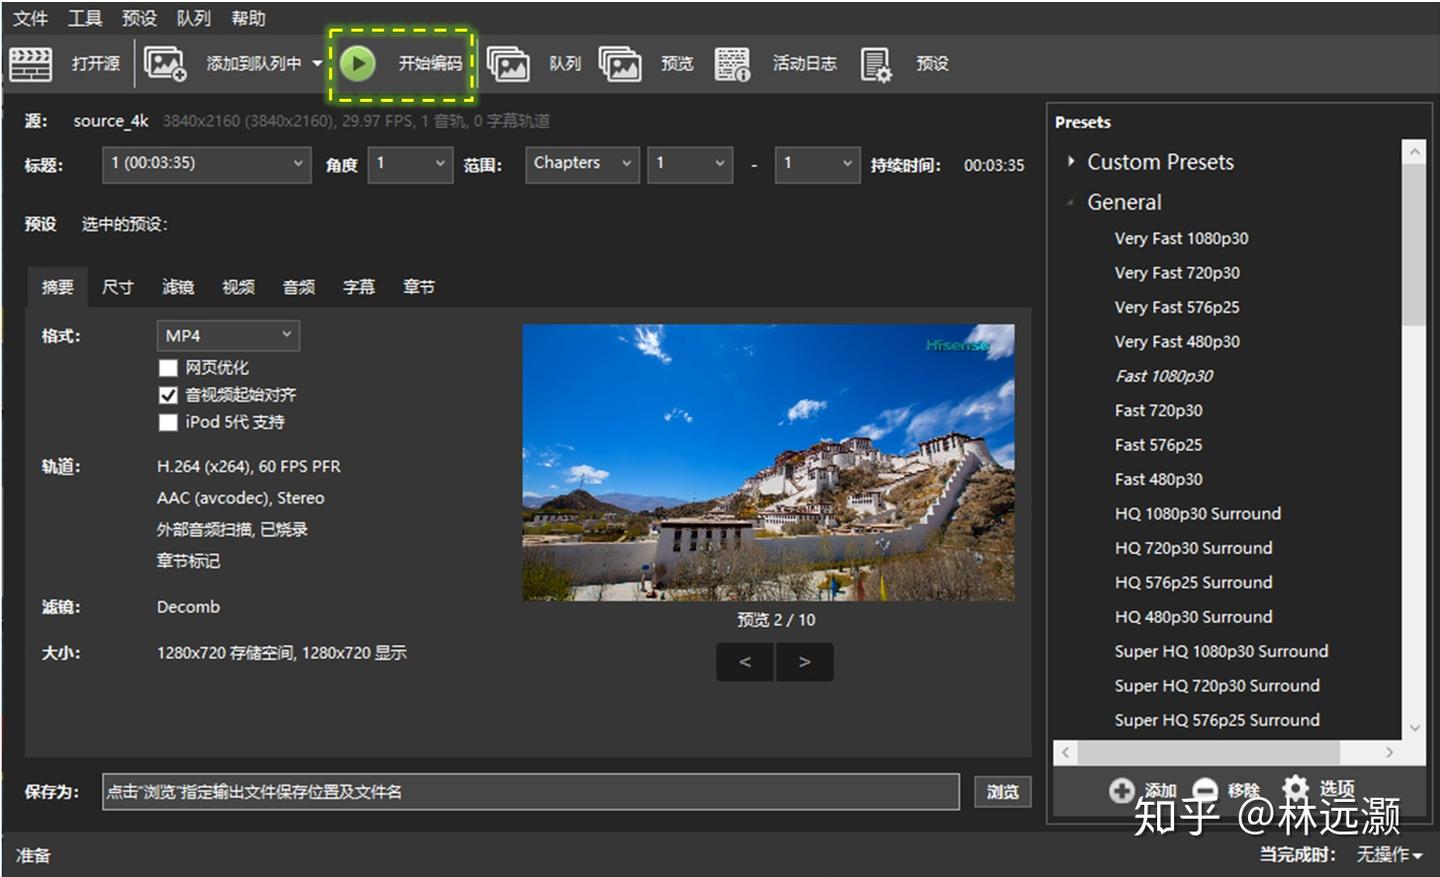Open the Presets (预设) menu in menu bar
1440x877 pixels.
(x=139, y=18)
